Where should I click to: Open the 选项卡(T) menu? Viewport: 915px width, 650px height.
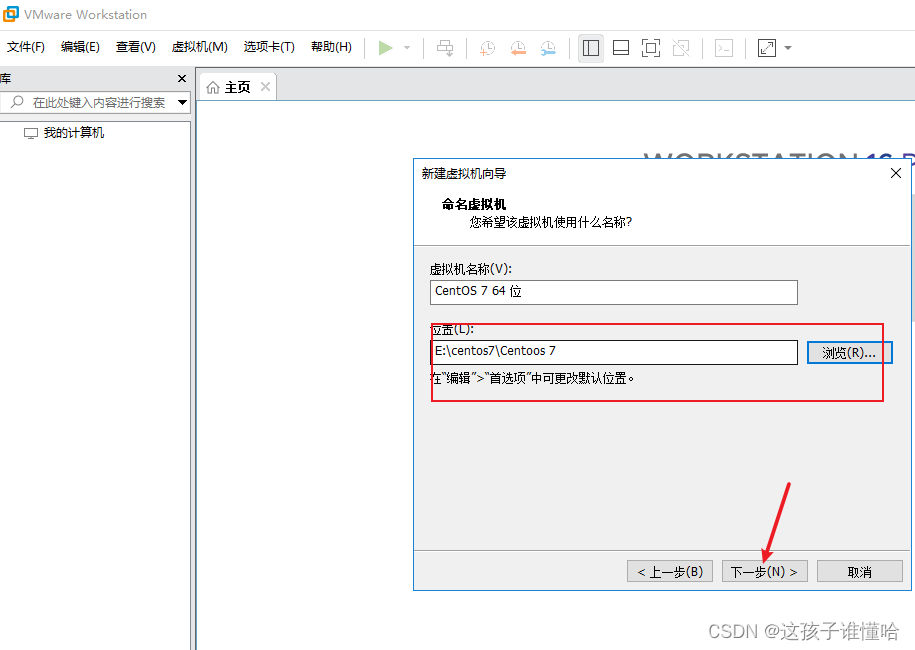pos(269,47)
